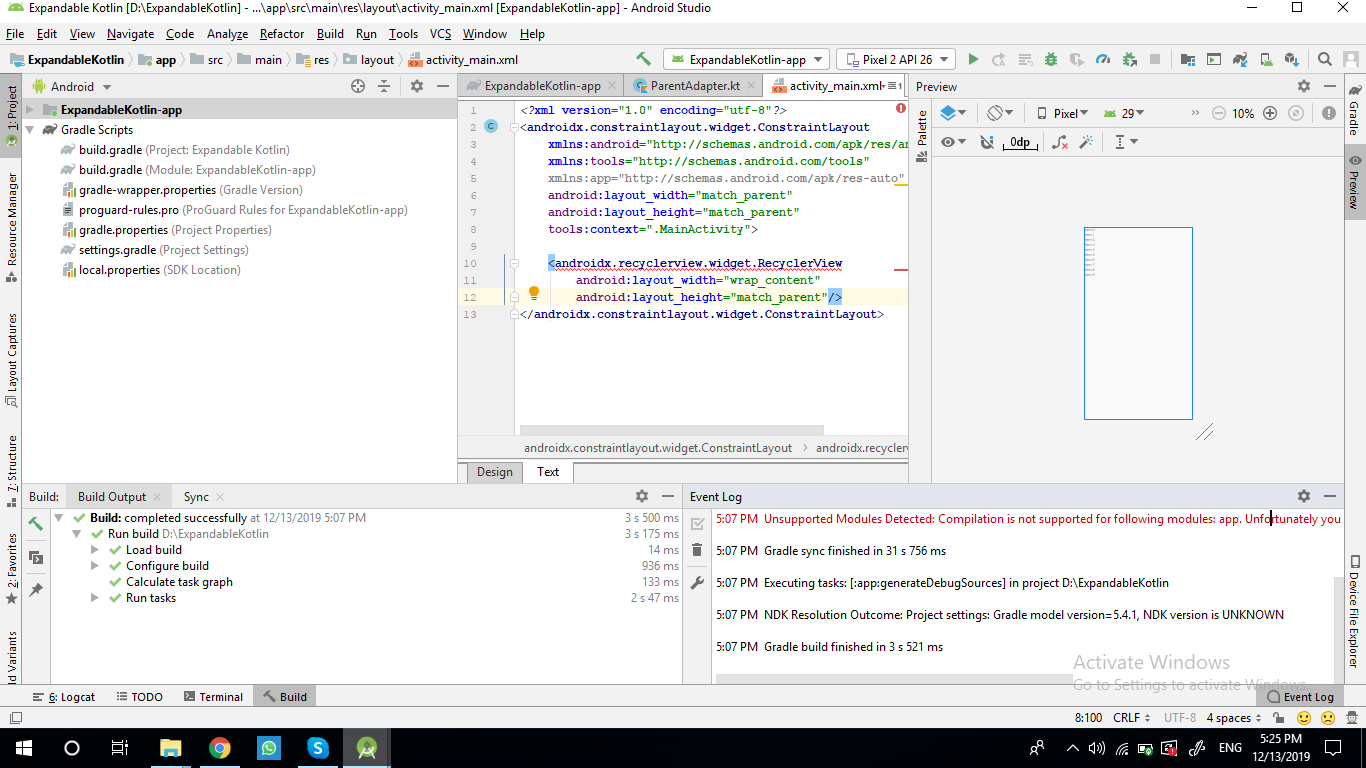Open the Pixel 2 API 26 device dropdown

(895, 60)
